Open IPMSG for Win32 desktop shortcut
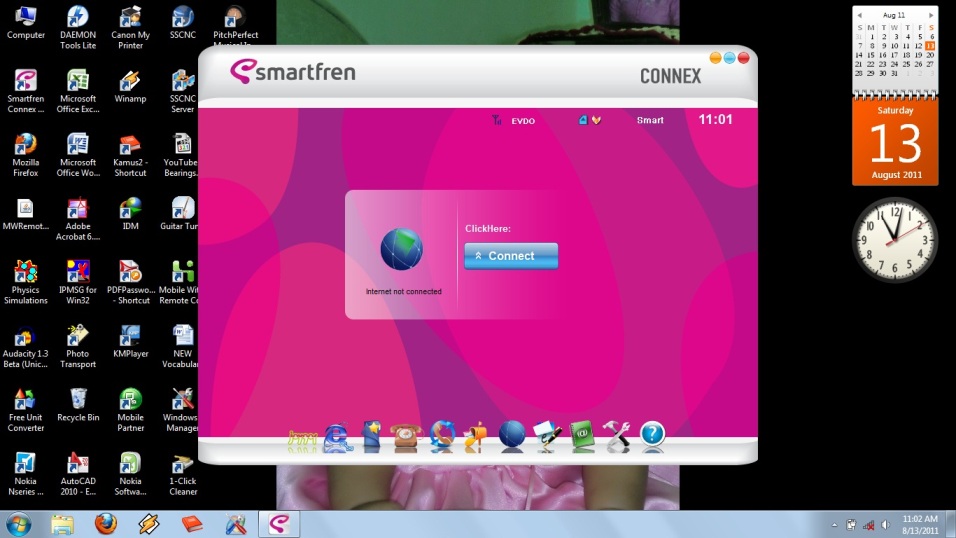This screenshot has width=956, height=538. [x=78, y=282]
